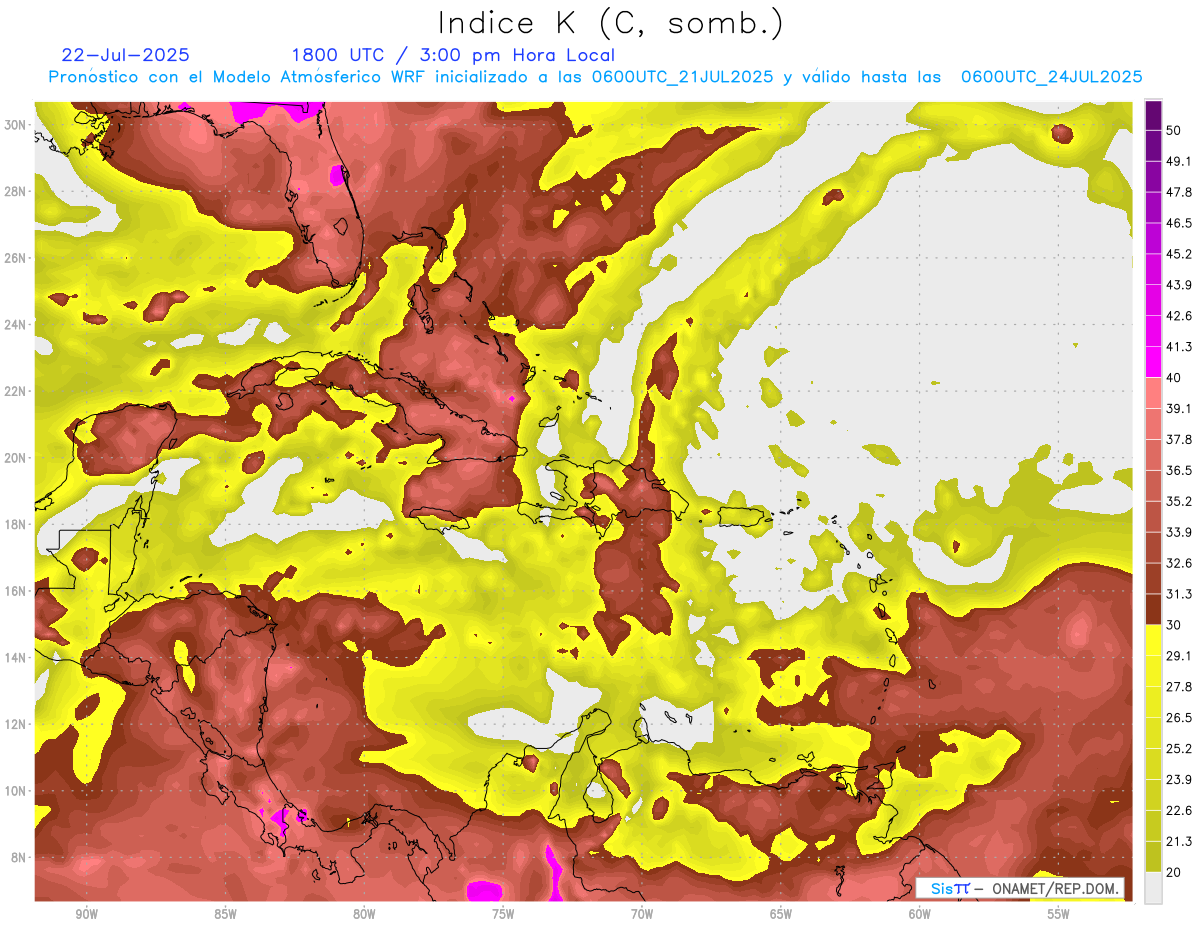Pick the dark brown swatch between 30 and 31.3
1200x927 pixels.
(x=1153, y=609)
